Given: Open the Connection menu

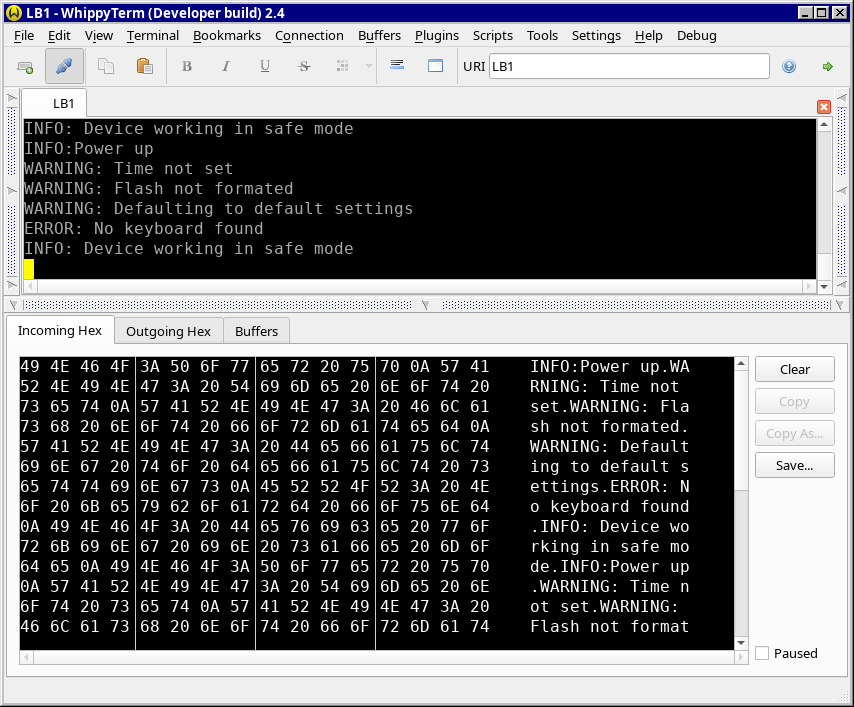Looking at the screenshot, I should tap(309, 36).
